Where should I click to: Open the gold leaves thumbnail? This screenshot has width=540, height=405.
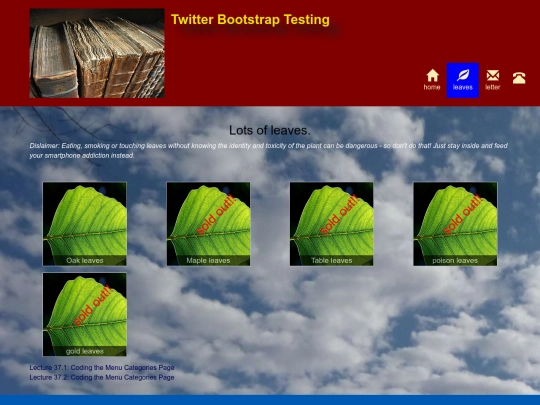85,314
